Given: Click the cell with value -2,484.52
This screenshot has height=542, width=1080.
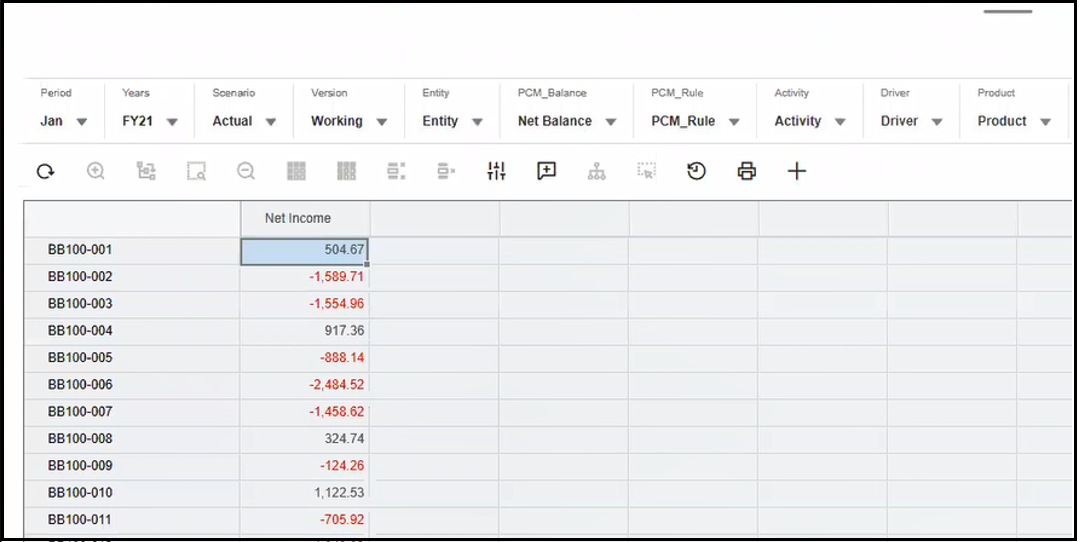Looking at the screenshot, I should pos(304,385).
